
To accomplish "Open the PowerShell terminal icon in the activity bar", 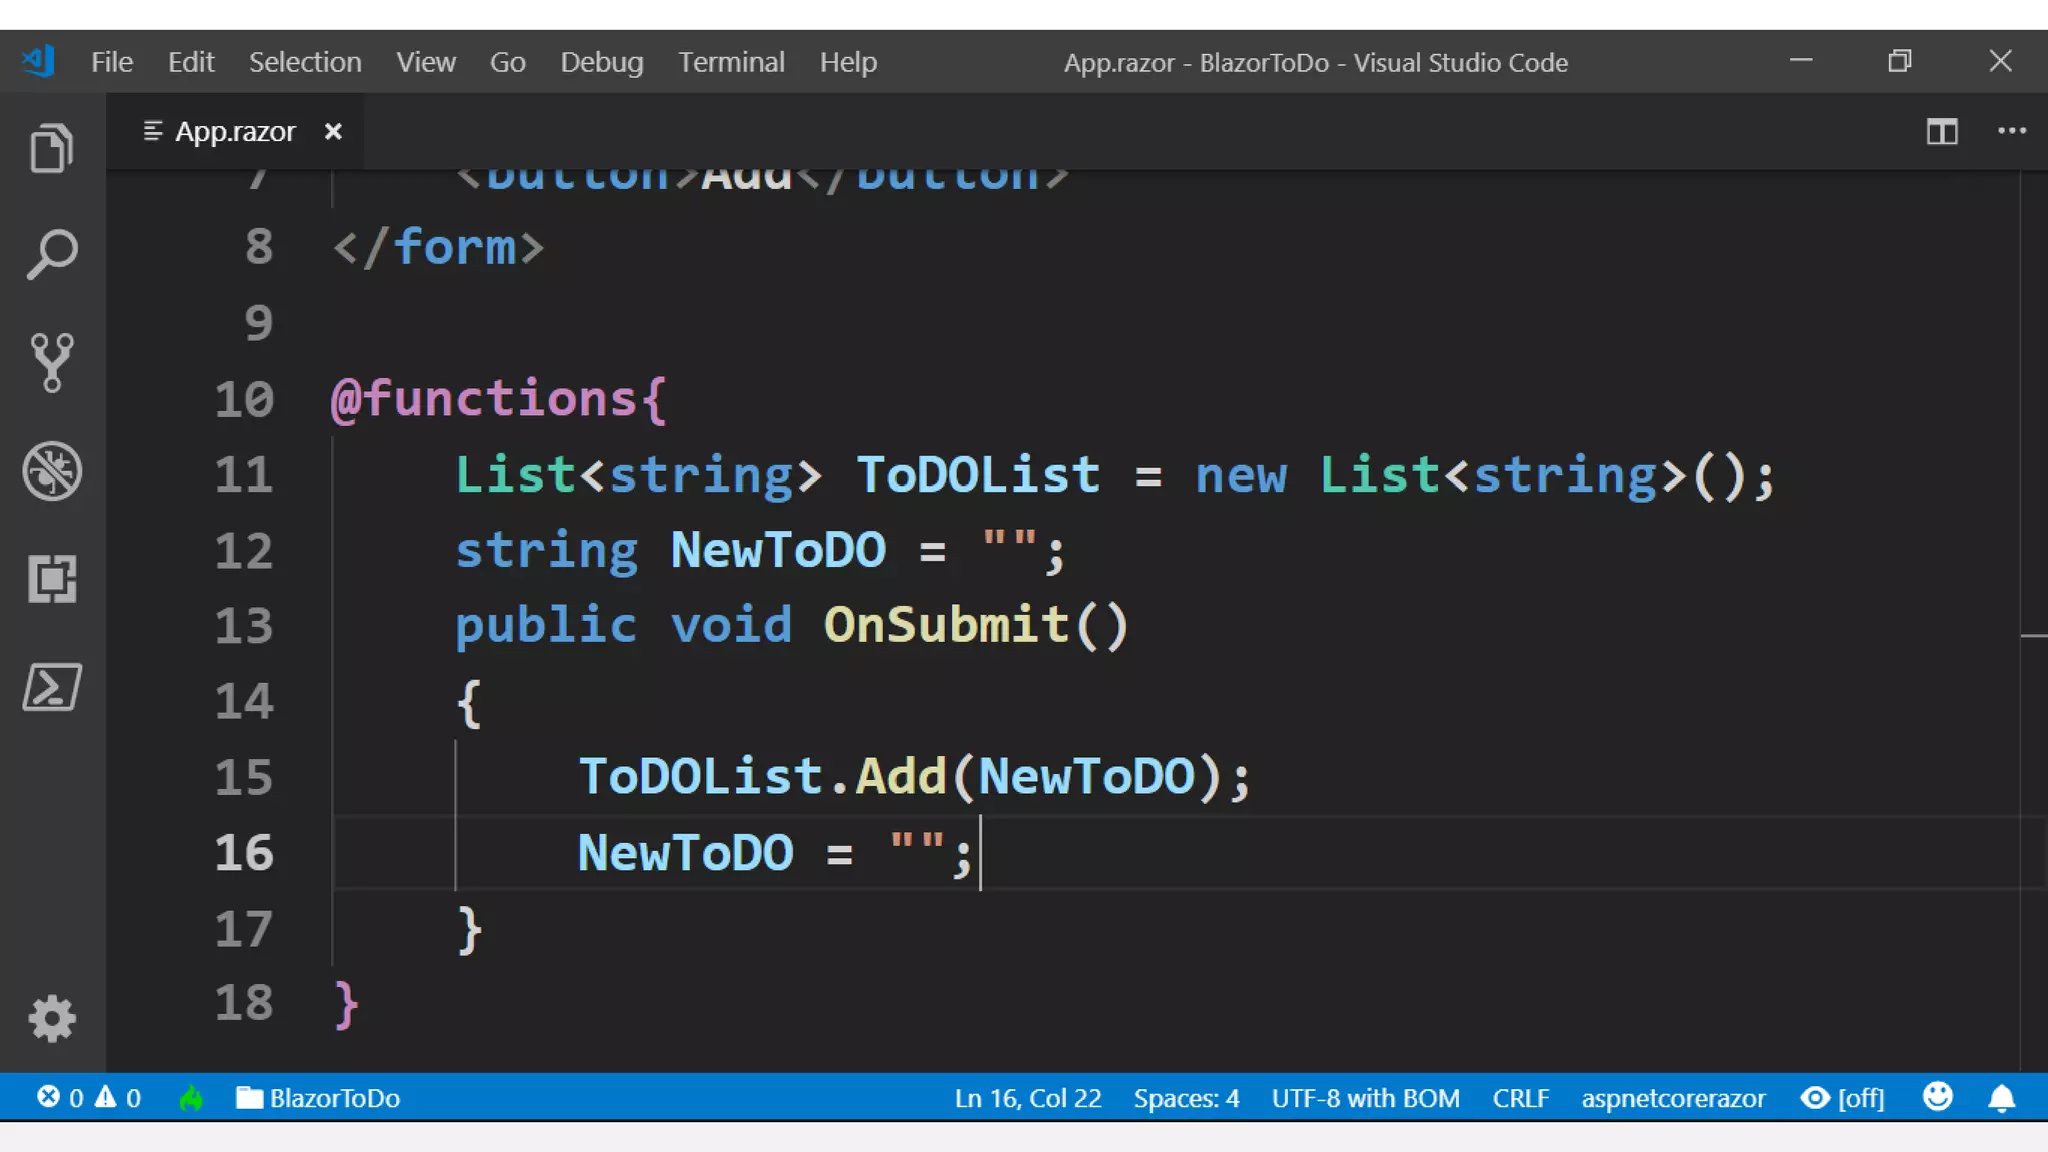I will point(52,688).
